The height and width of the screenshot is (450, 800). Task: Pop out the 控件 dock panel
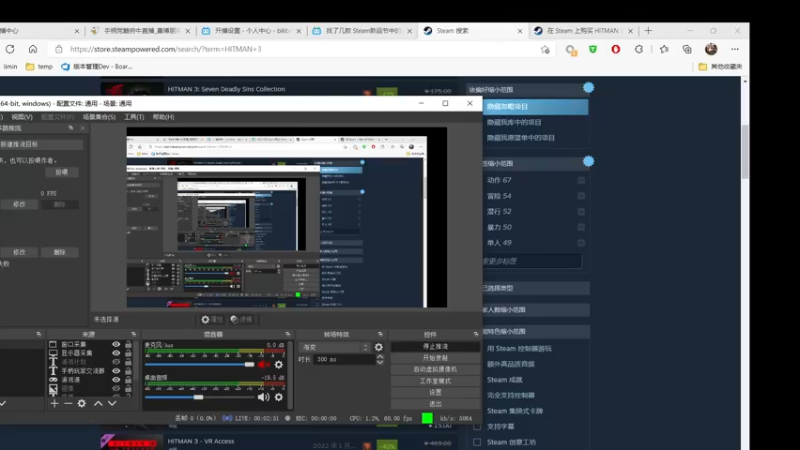pyautogui.click(x=476, y=334)
